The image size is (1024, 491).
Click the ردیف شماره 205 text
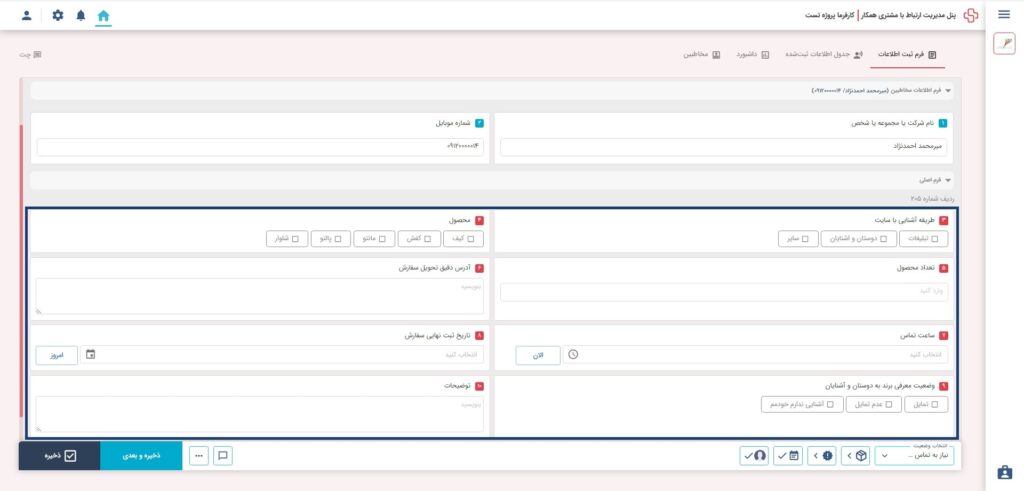(933, 198)
